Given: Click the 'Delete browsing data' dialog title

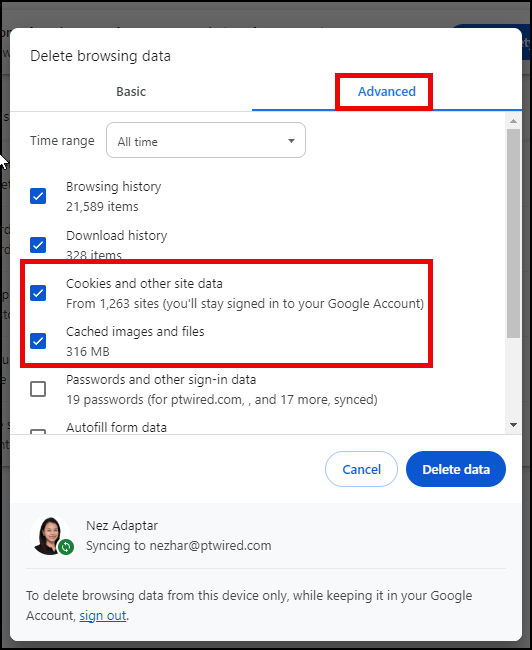Looking at the screenshot, I should pos(100,56).
